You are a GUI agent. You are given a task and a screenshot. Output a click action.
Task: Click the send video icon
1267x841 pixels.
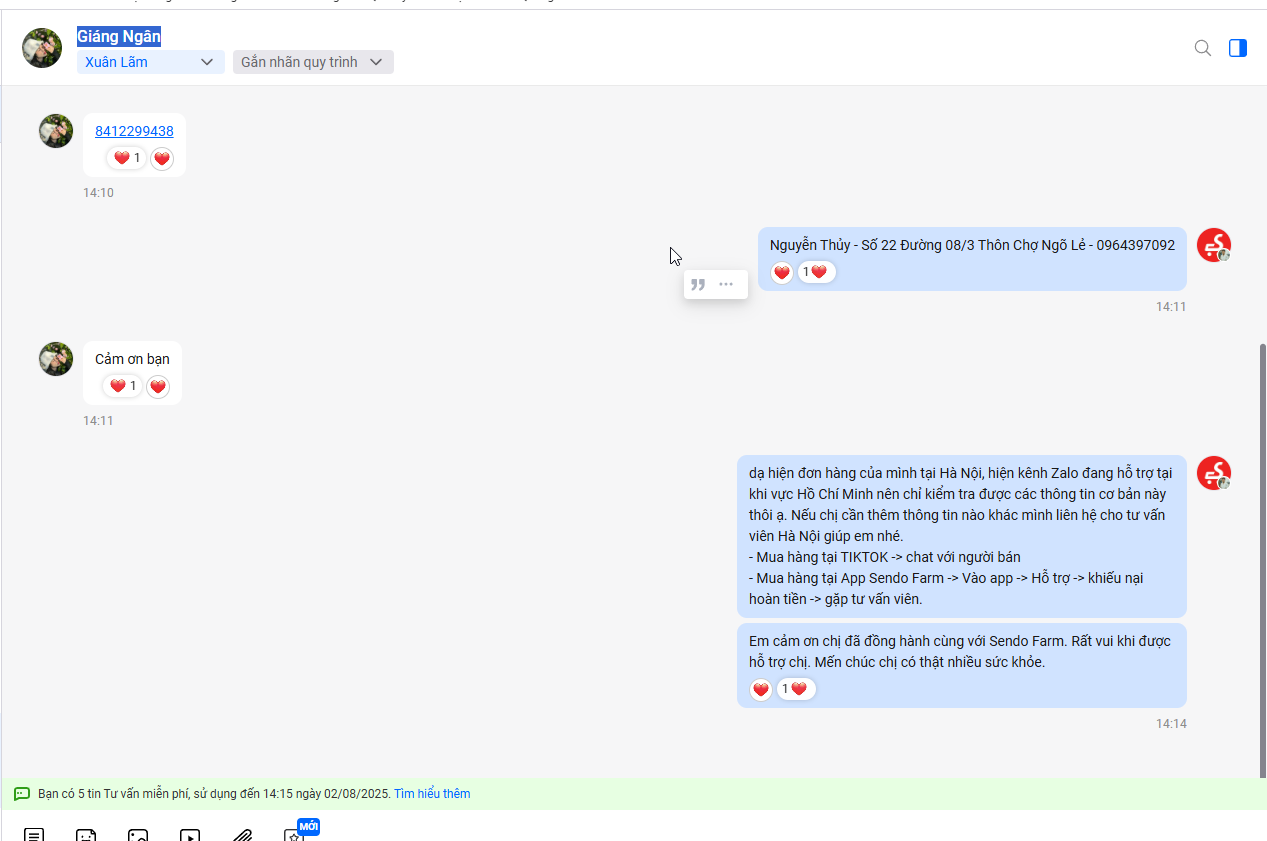(x=190, y=835)
